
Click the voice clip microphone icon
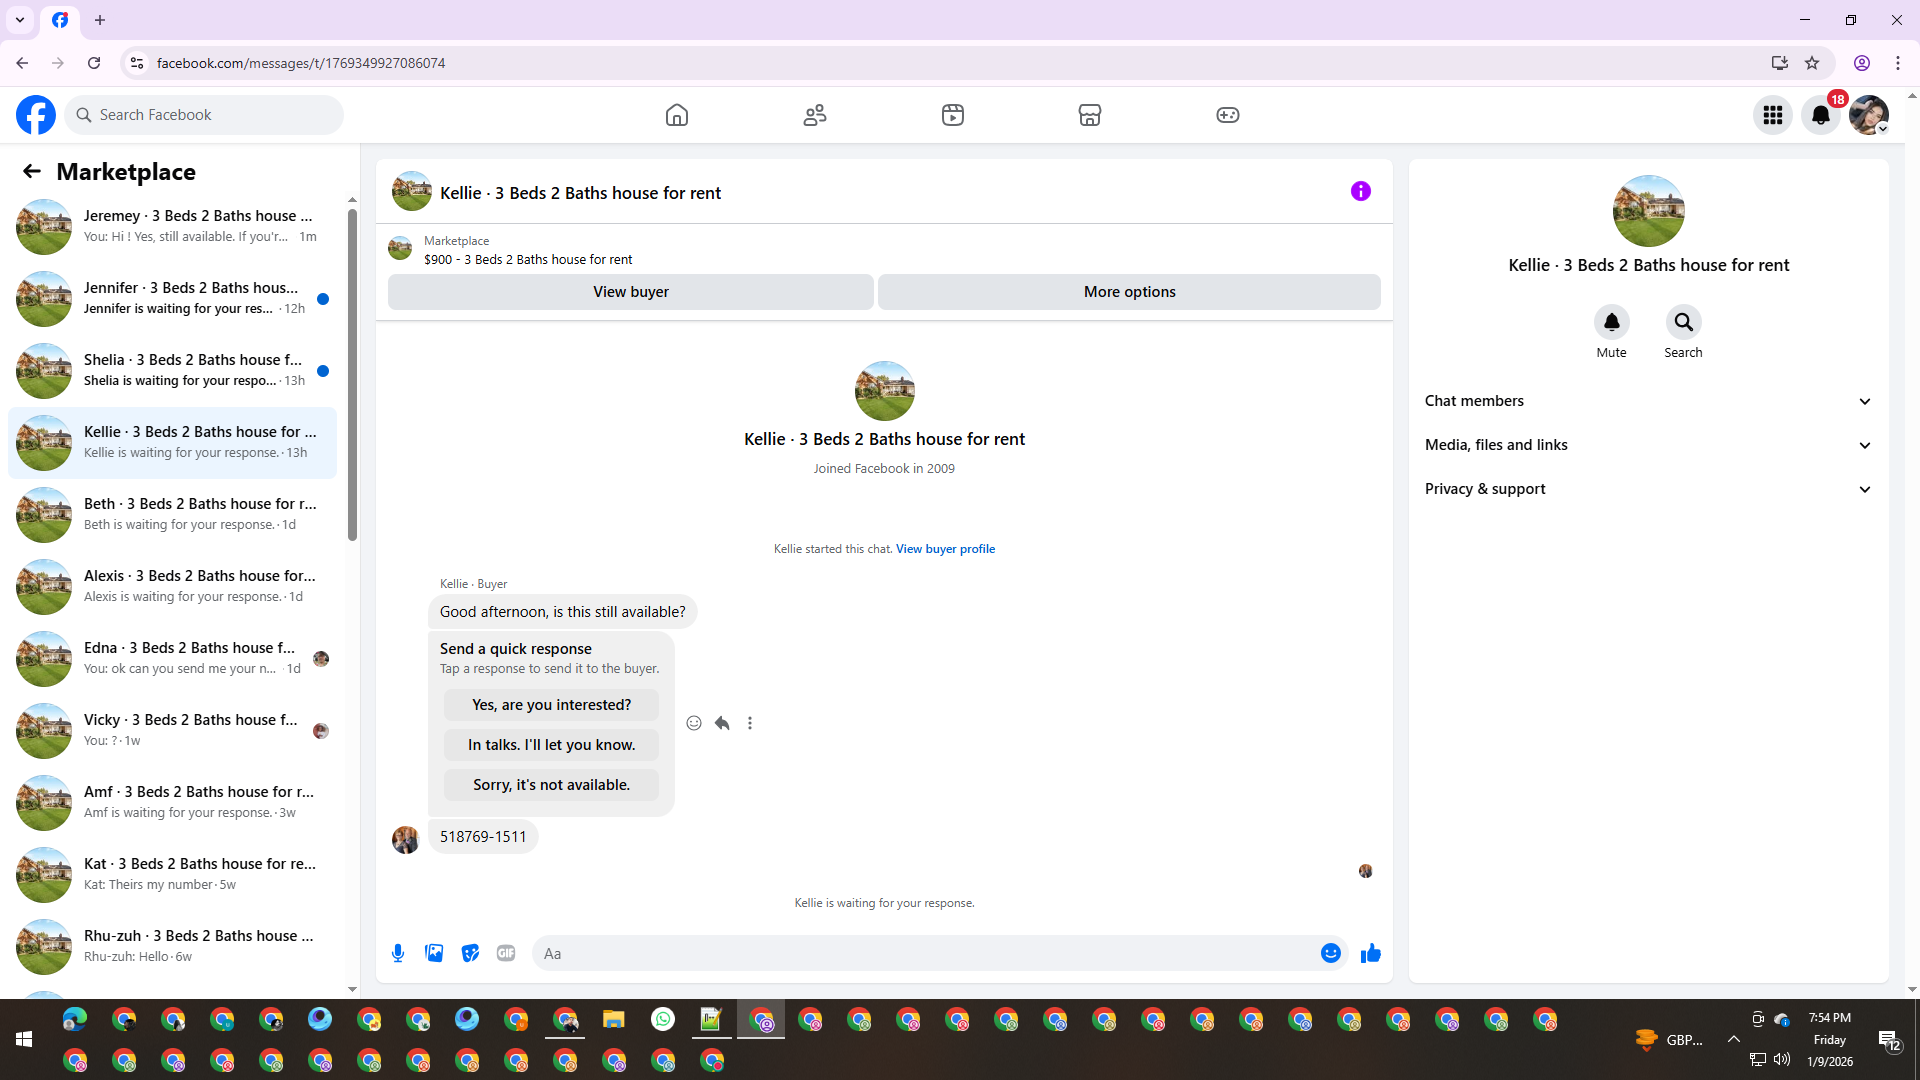pyautogui.click(x=398, y=953)
